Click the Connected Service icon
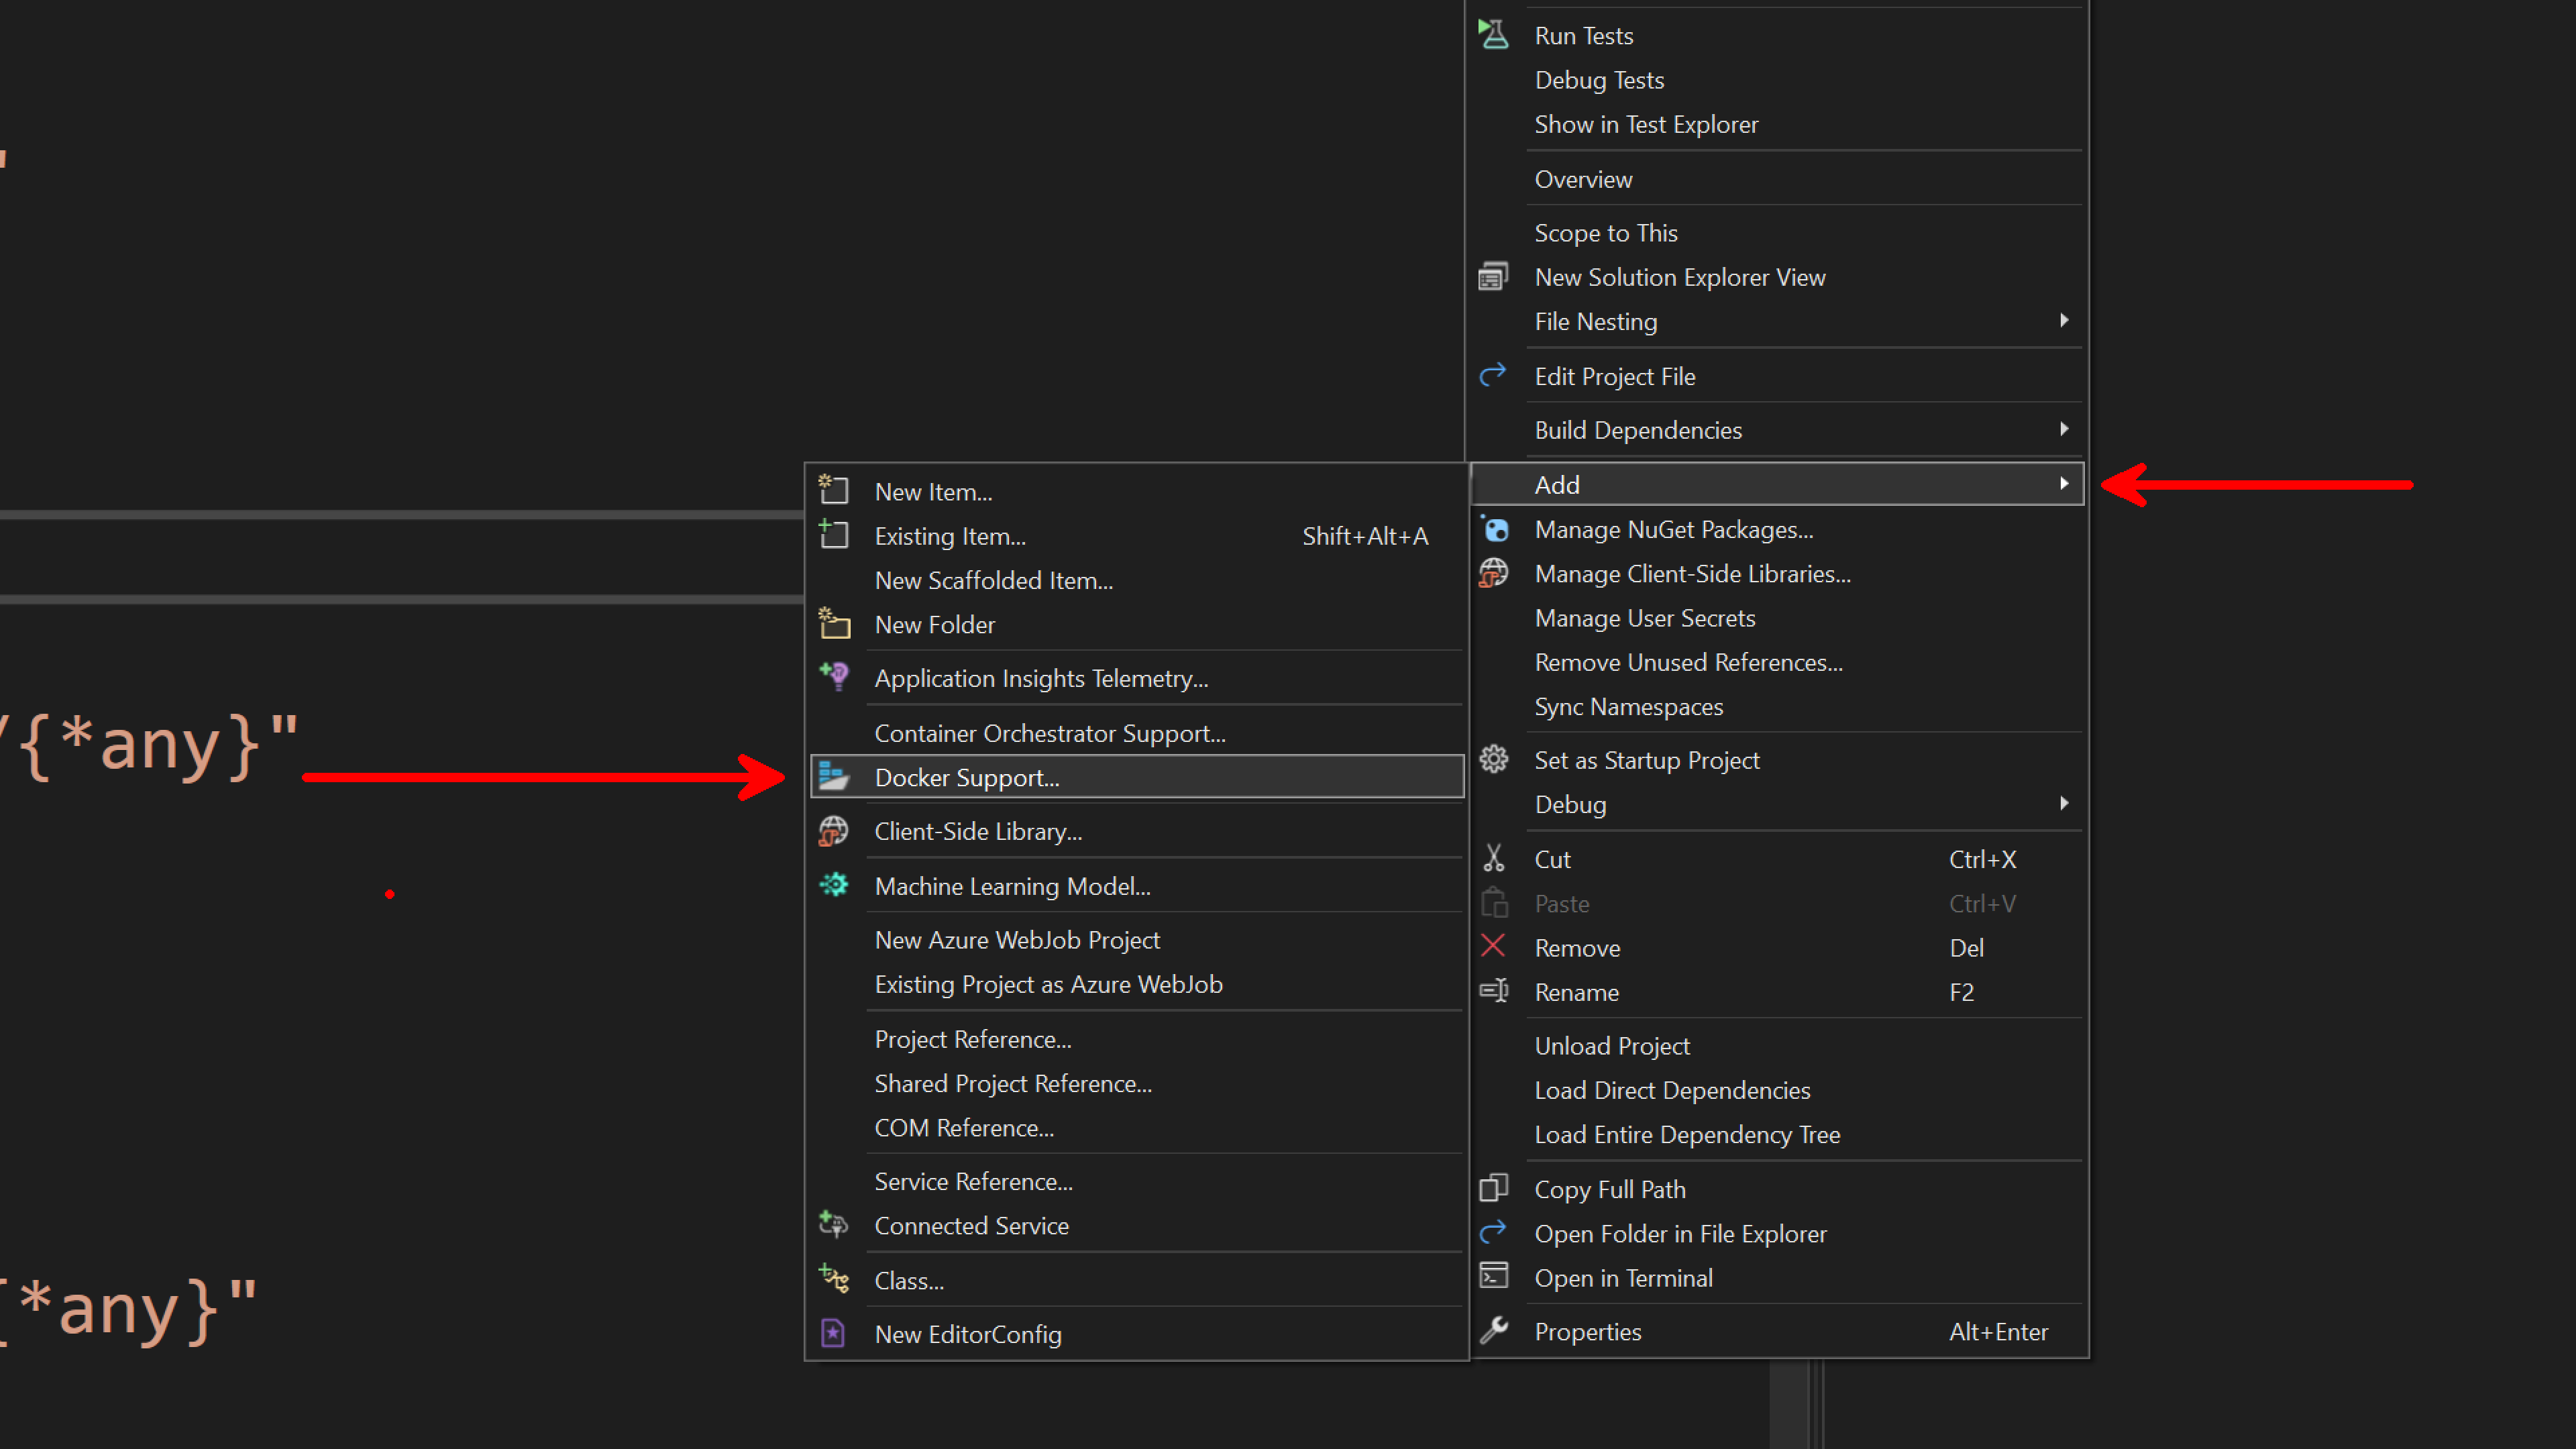This screenshot has height=1449, width=2576. click(x=833, y=1225)
